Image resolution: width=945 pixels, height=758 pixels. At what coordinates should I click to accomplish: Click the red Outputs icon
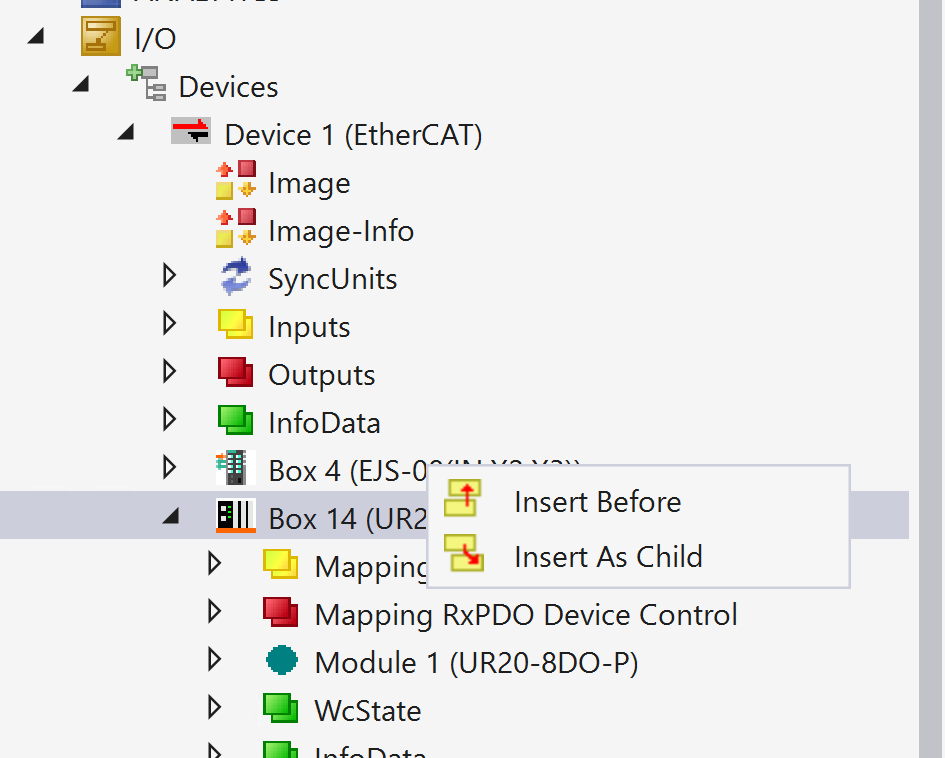(236, 373)
